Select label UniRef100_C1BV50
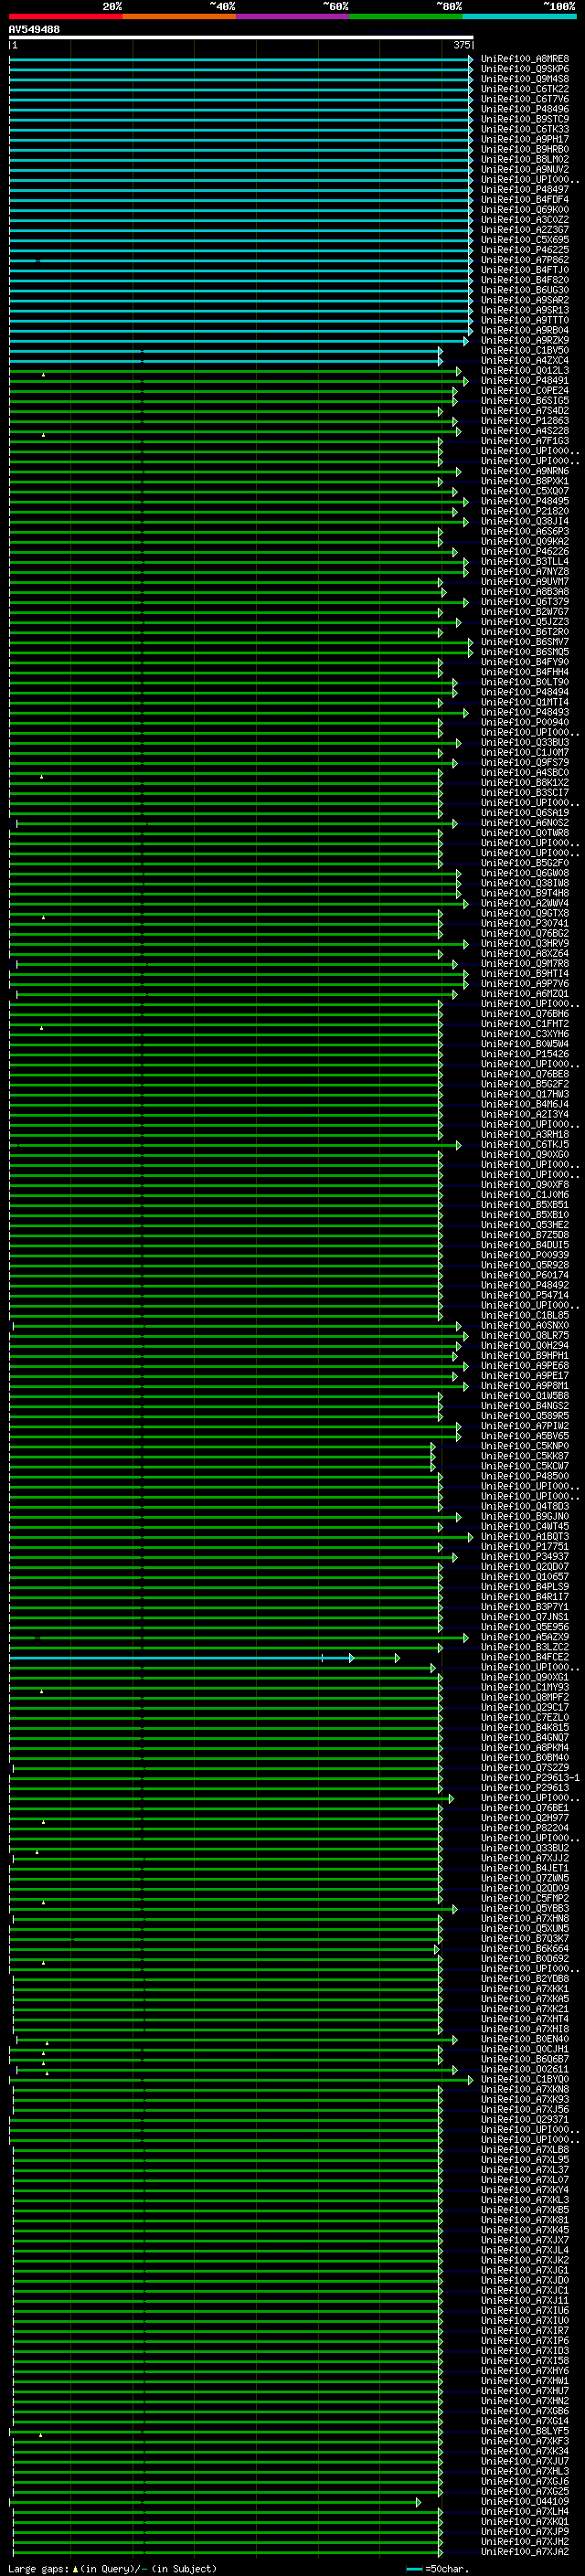585x2576 pixels. pyautogui.click(x=525, y=350)
